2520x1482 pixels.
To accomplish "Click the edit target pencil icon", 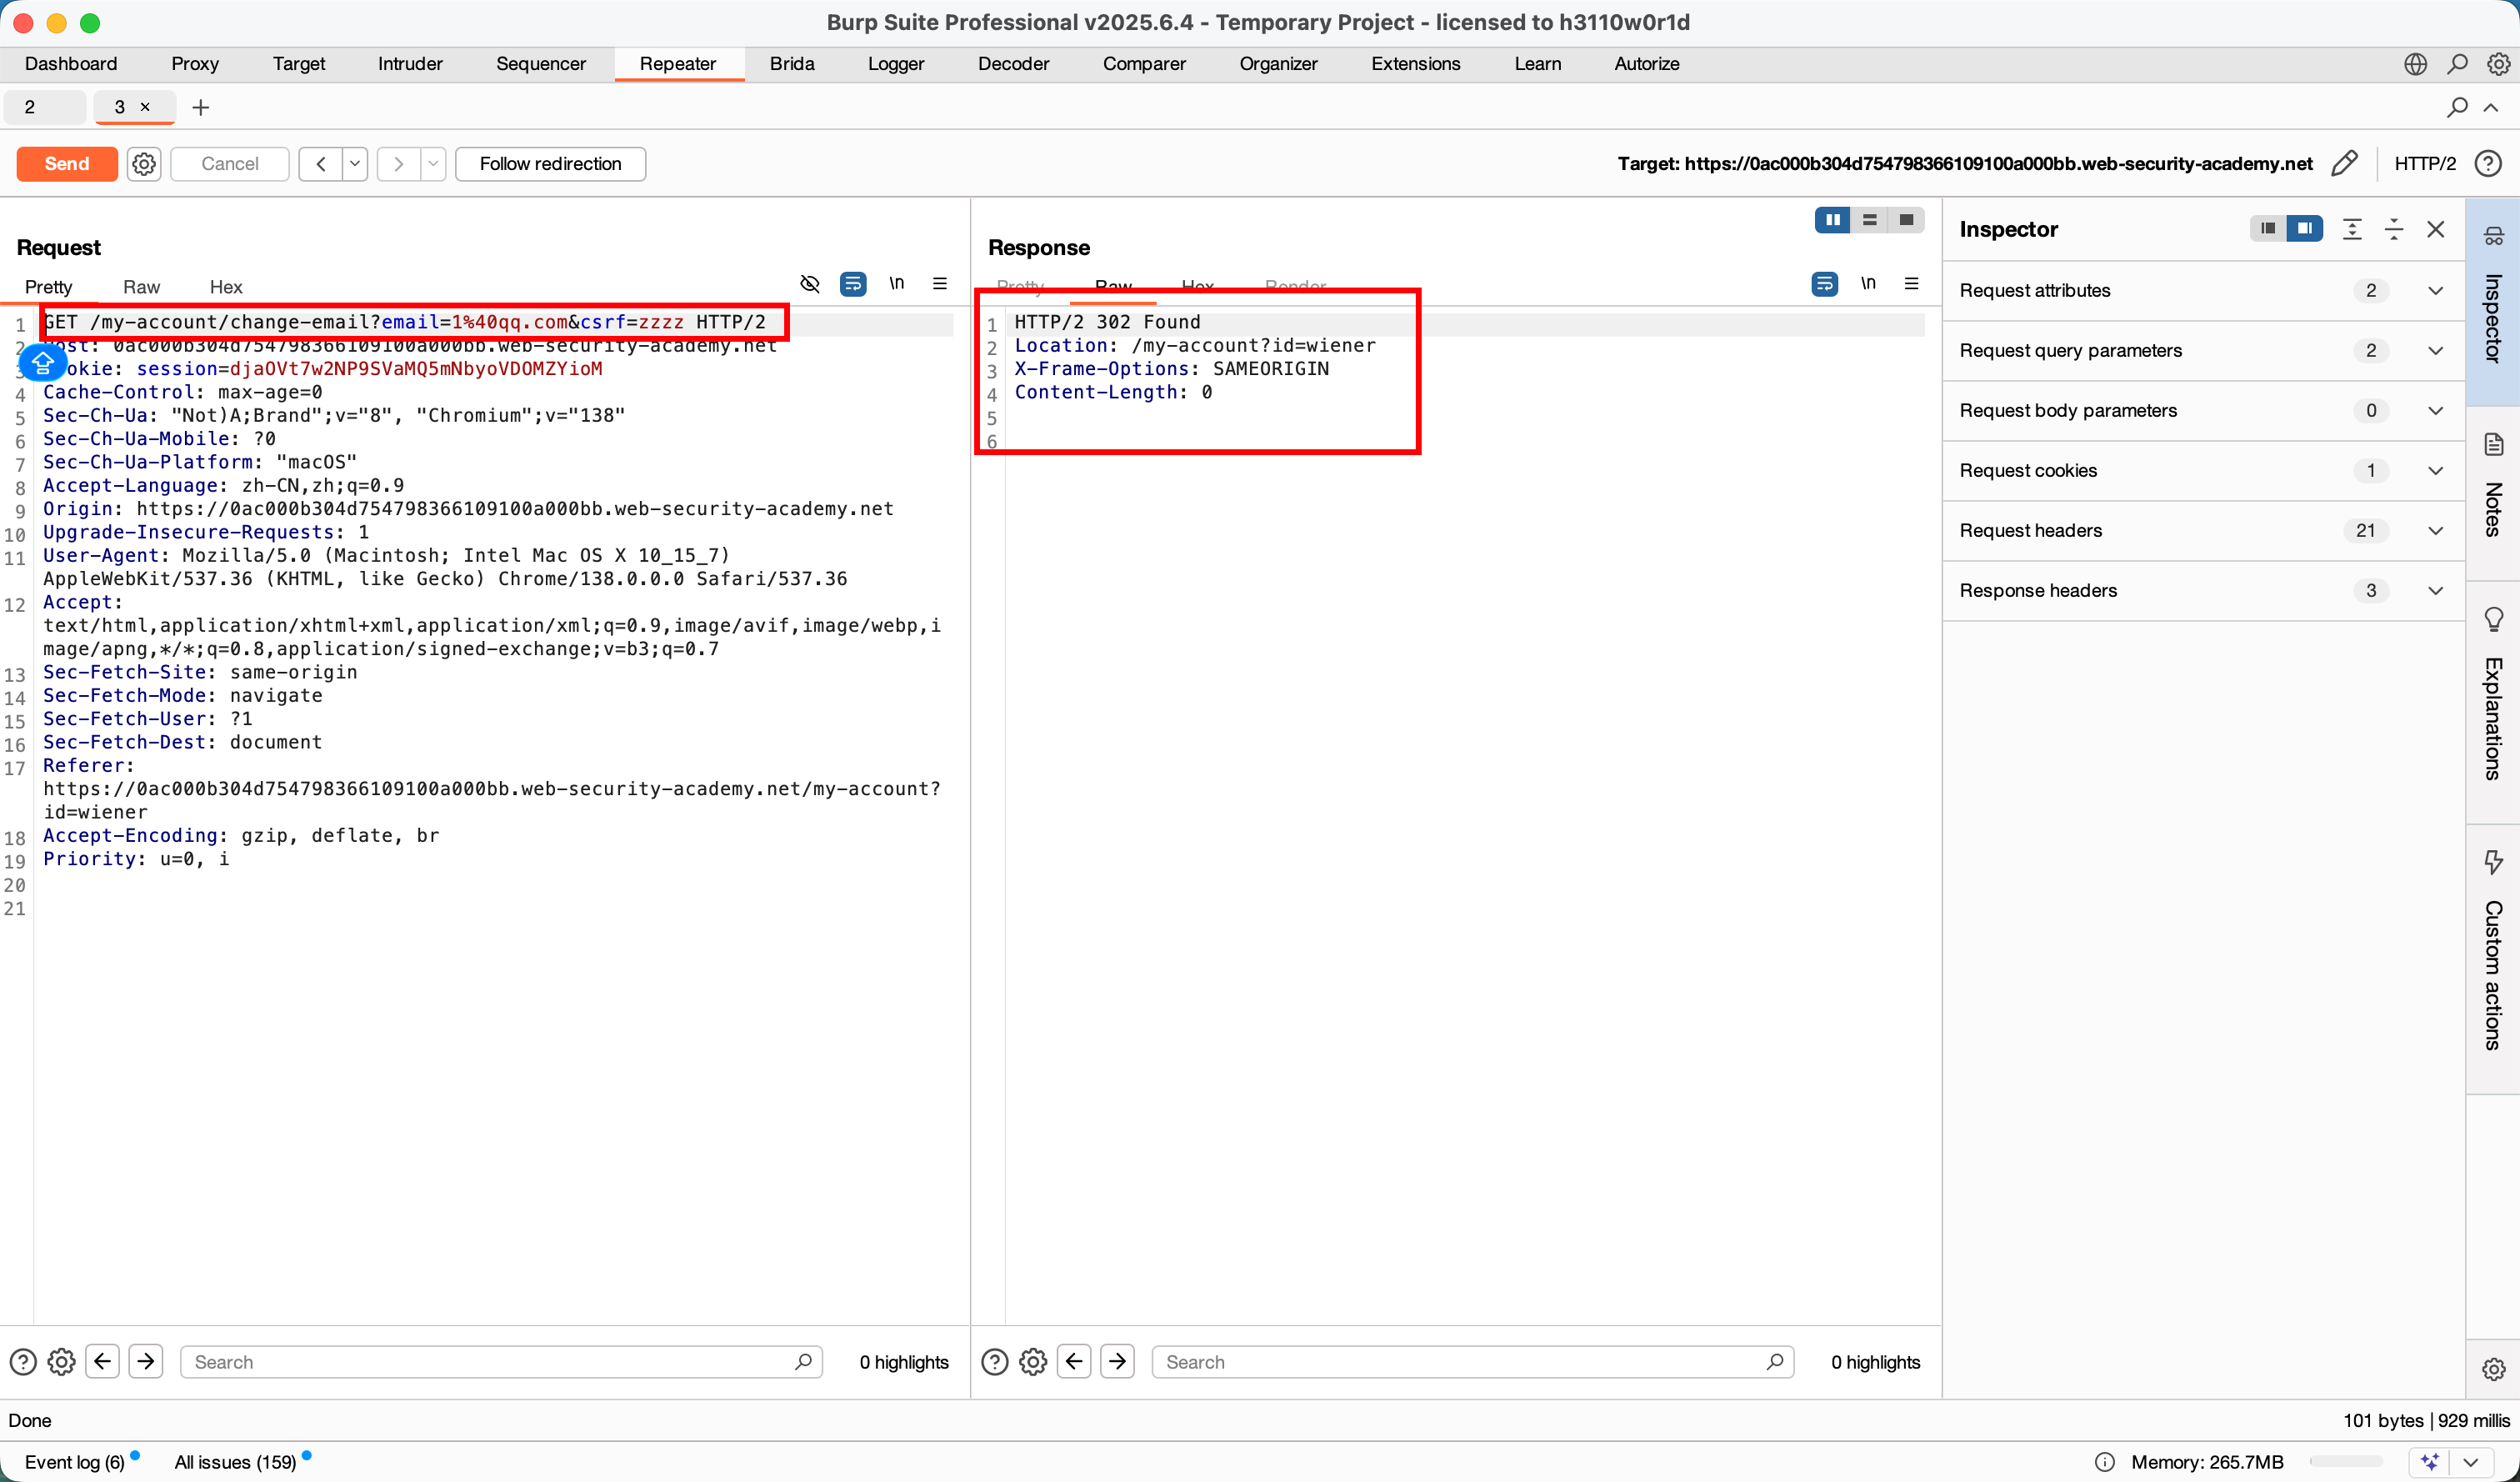I will click(2345, 163).
